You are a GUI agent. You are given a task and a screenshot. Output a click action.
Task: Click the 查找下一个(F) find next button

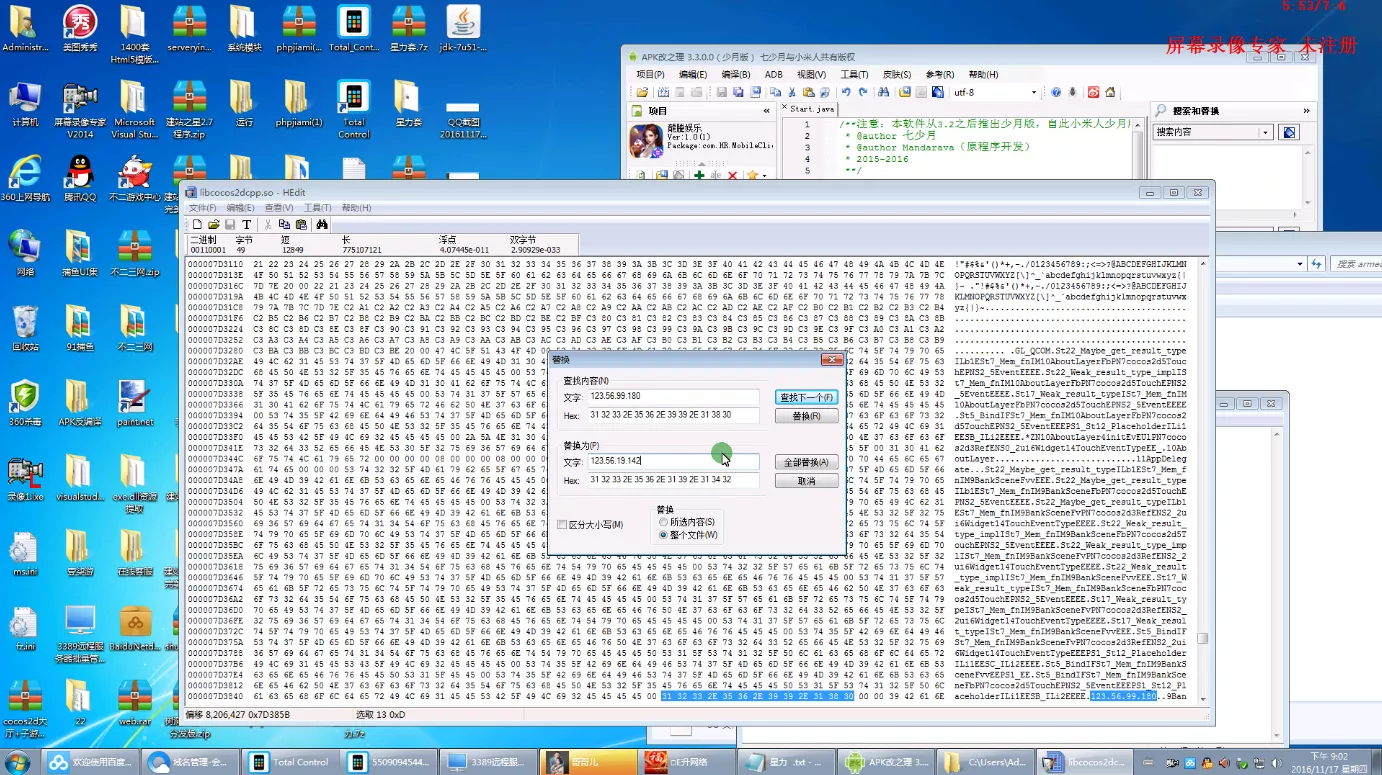click(x=806, y=398)
